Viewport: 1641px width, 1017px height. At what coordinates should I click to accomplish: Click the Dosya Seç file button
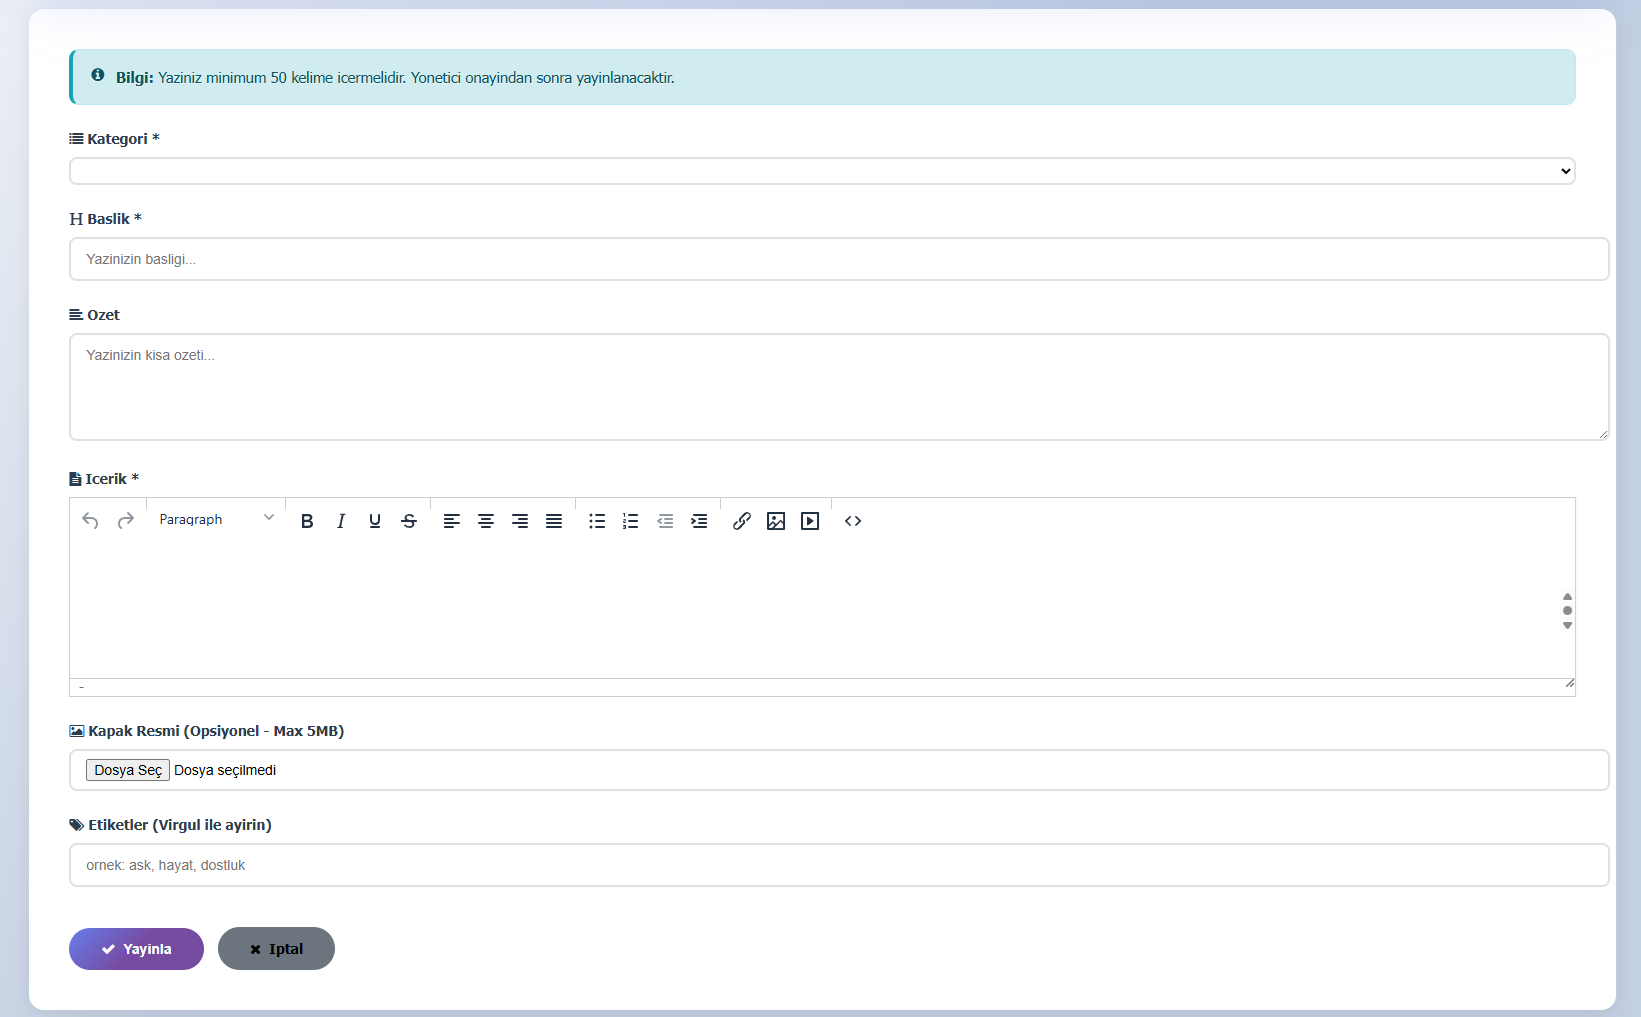[x=128, y=770]
